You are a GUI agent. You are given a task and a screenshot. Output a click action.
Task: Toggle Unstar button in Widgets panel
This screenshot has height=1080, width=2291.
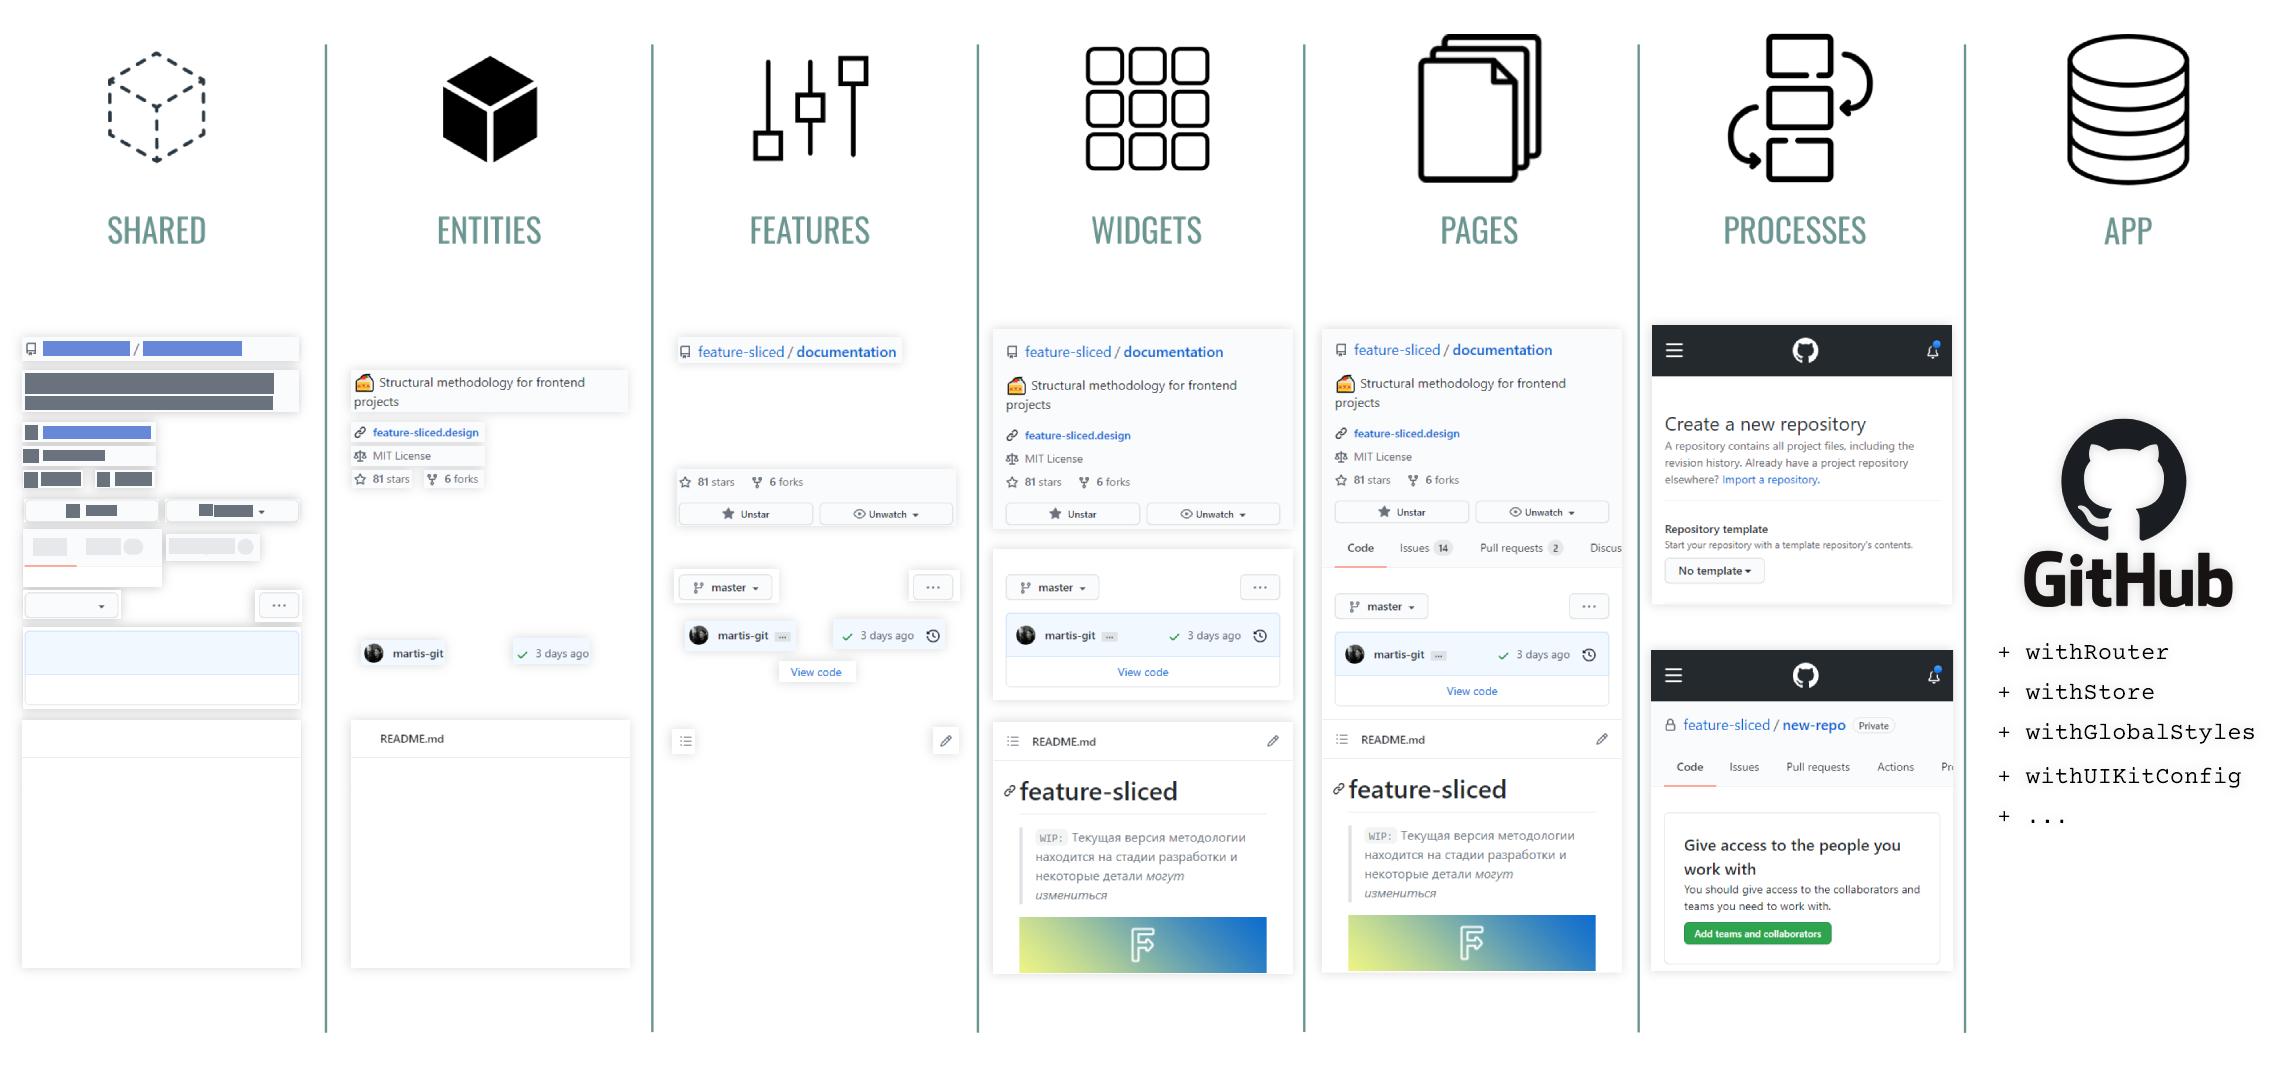click(1072, 514)
